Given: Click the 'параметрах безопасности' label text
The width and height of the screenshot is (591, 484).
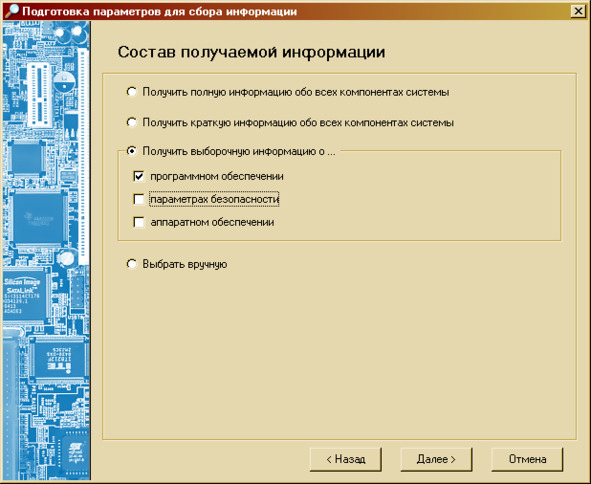Looking at the screenshot, I should pos(214,199).
